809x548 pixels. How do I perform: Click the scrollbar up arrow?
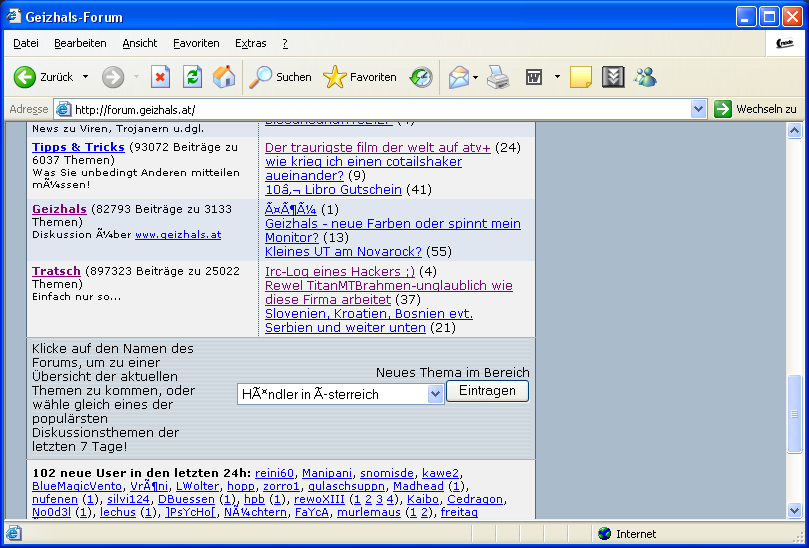[795, 130]
